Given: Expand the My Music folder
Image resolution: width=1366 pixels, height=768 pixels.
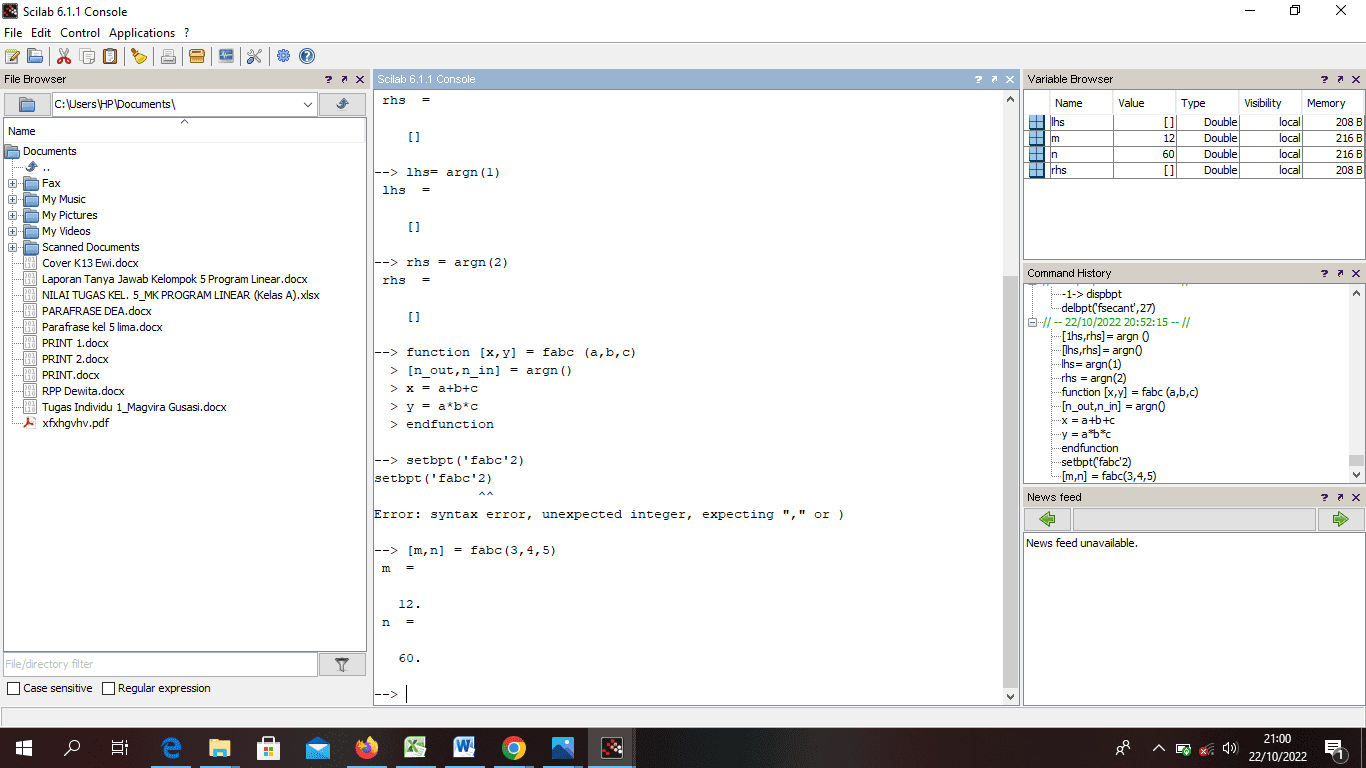Looking at the screenshot, I should coord(12,199).
